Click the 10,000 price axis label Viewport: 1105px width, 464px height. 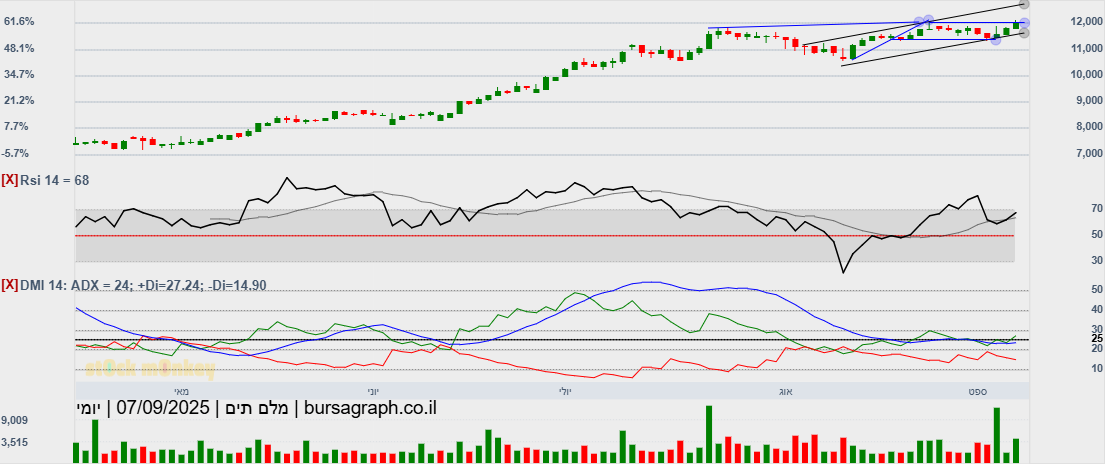pos(1087,74)
